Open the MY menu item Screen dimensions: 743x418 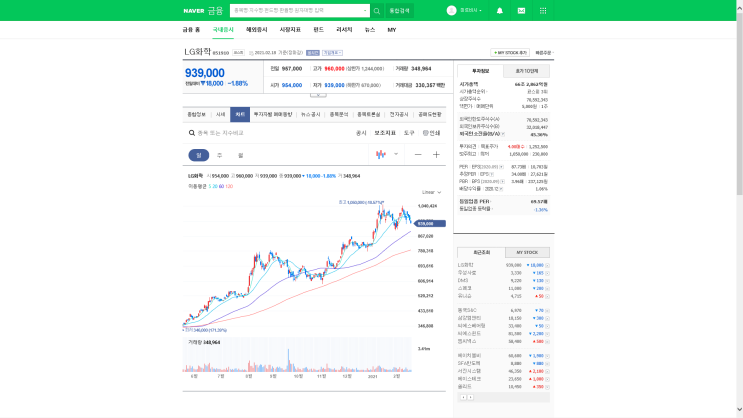pos(392,30)
